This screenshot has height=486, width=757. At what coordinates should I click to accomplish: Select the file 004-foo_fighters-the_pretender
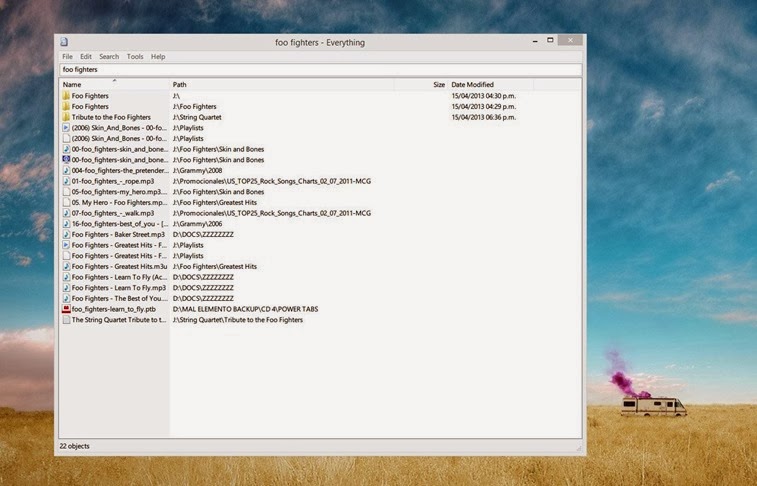point(120,170)
